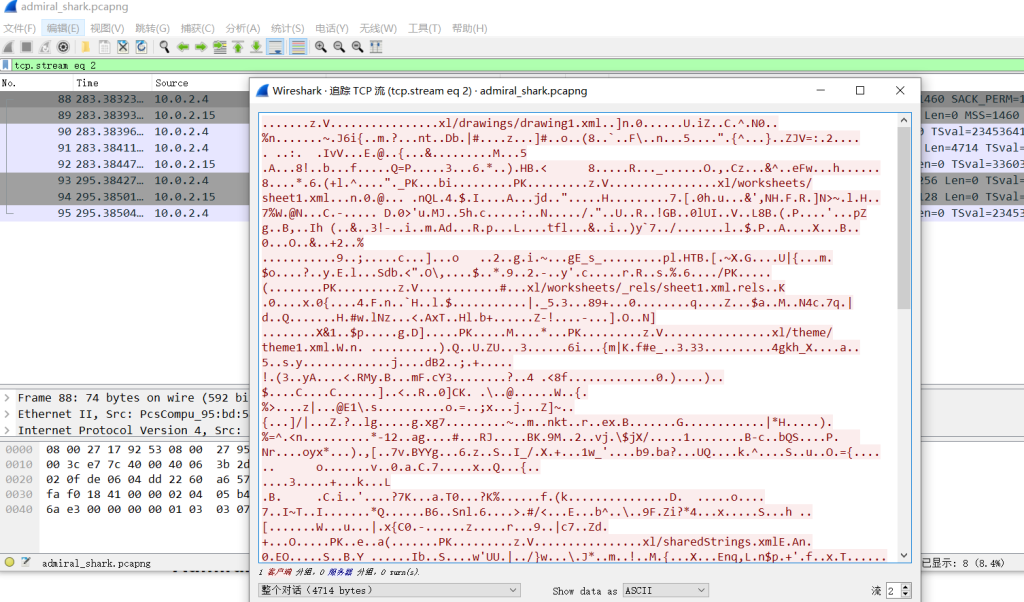
Task: Toggle auto-scroll during live capture
Action: click(x=275, y=47)
